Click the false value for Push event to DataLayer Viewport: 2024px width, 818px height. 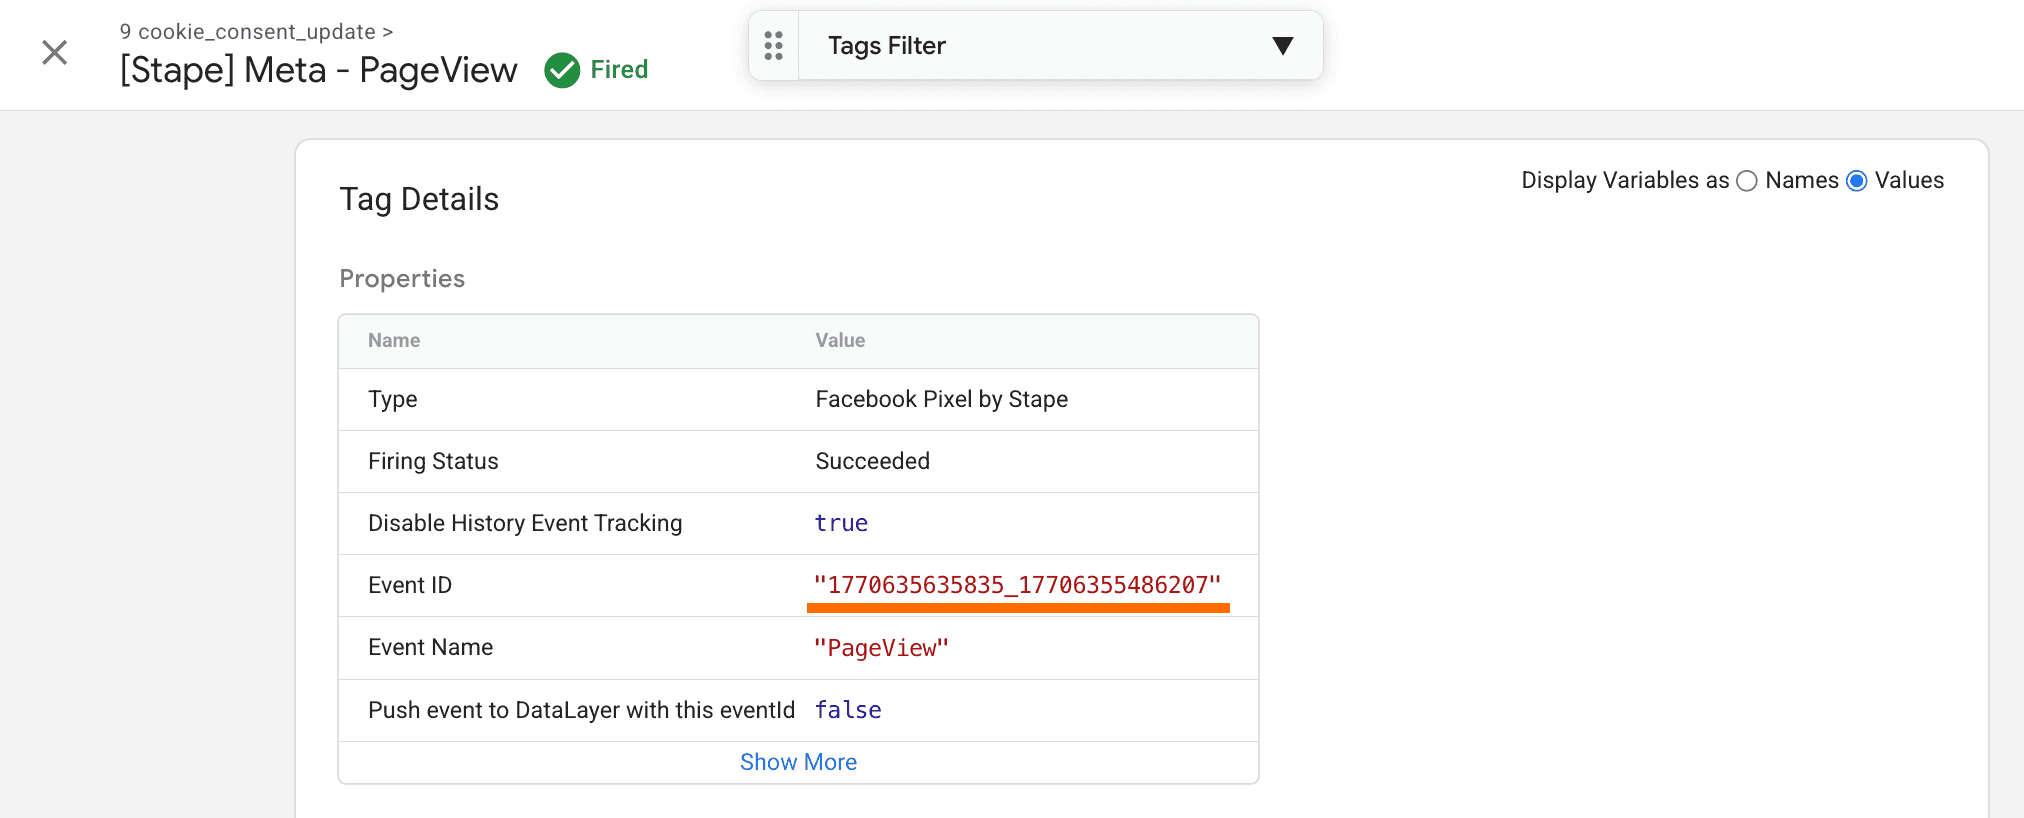point(848,710)
